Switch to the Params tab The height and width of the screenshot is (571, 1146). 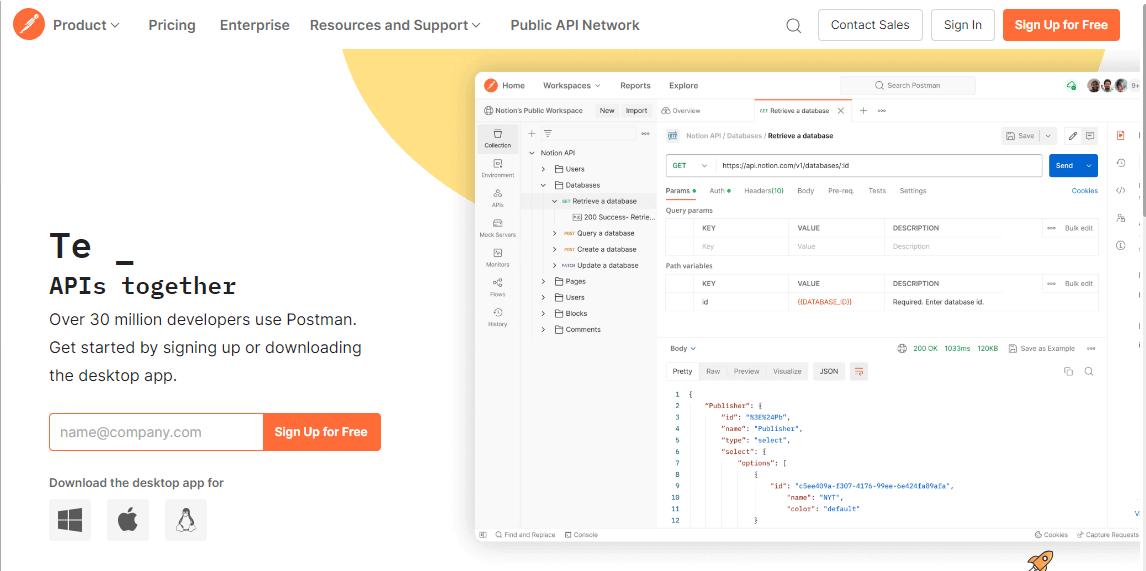coord(680,191)
